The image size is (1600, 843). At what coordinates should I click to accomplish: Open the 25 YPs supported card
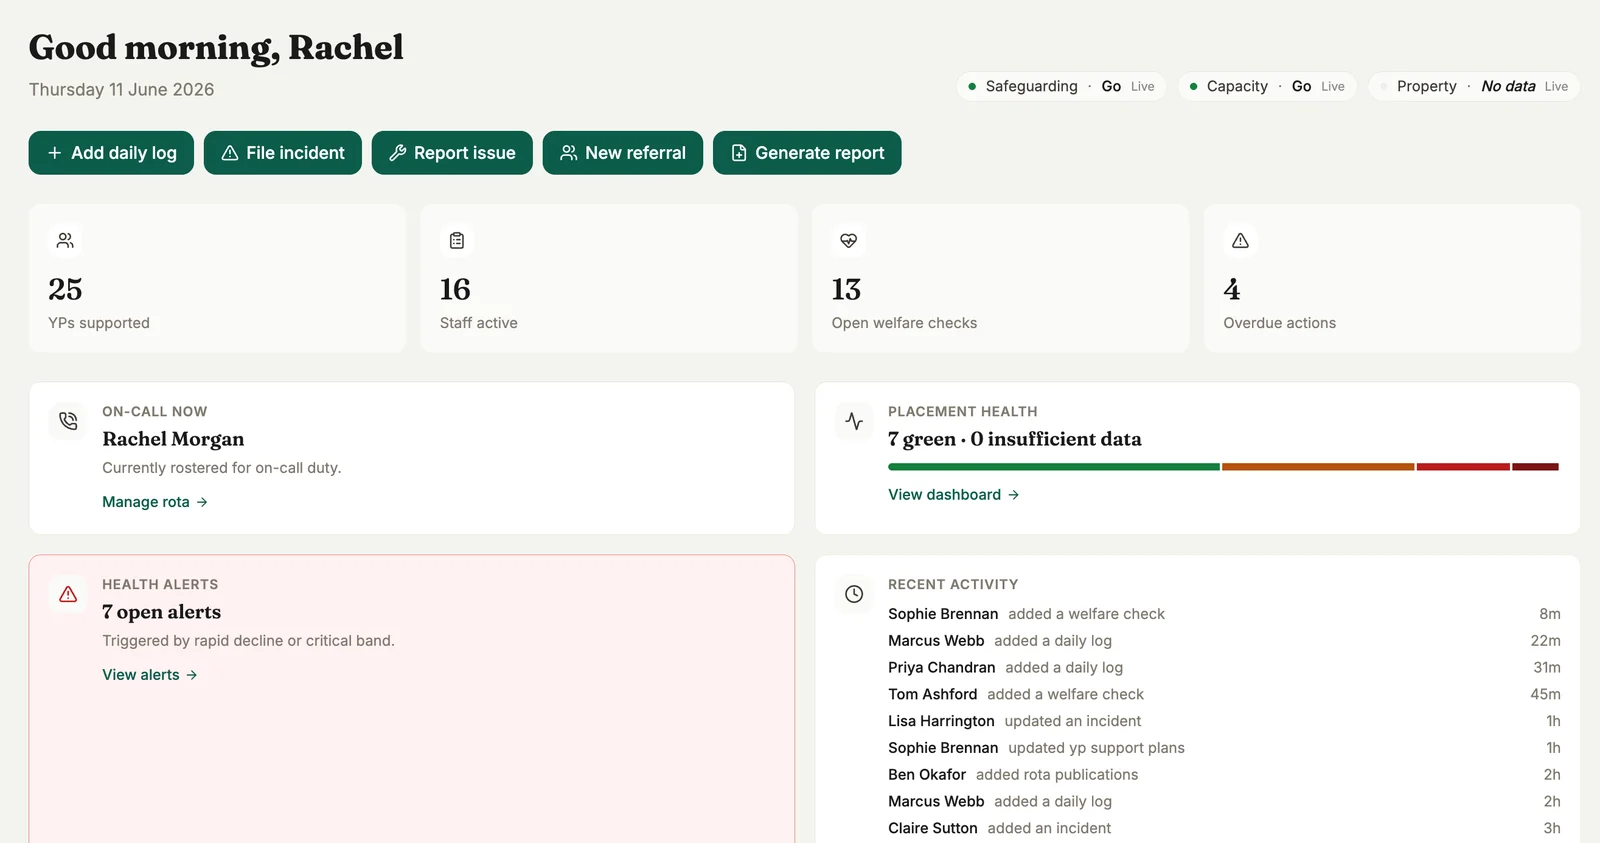coord(217,278)
